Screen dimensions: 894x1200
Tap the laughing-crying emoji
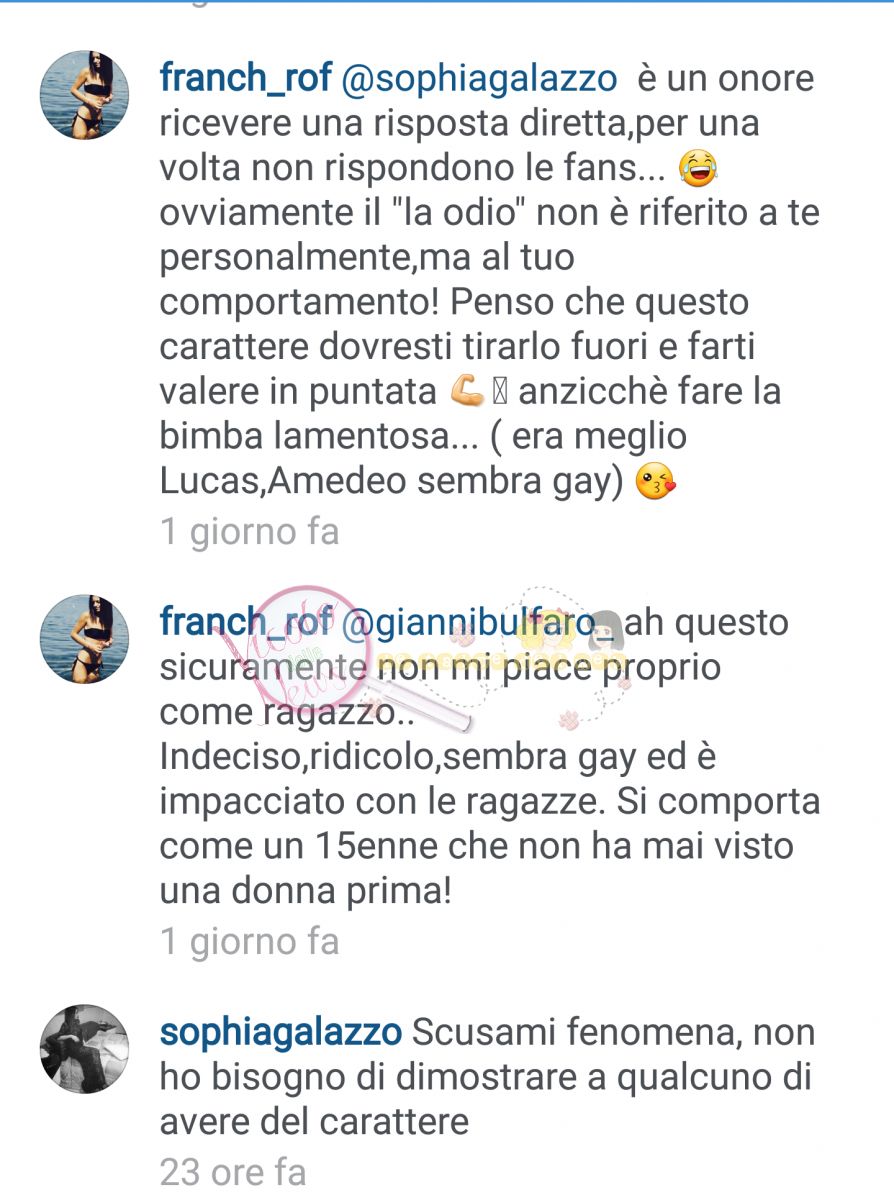tap(699, 169)
